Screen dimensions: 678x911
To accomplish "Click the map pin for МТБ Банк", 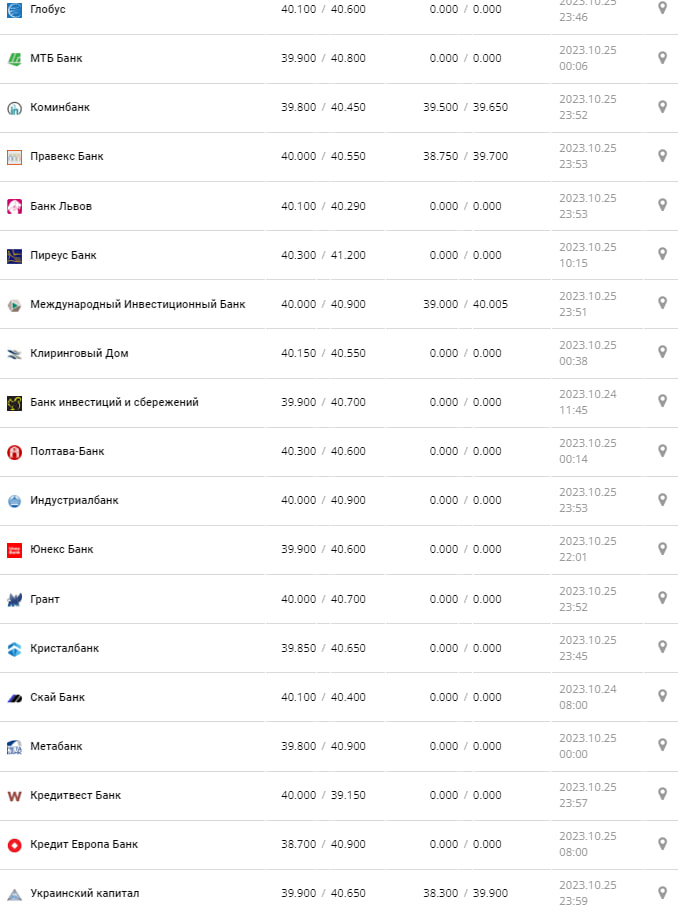I will click(662, 58).
